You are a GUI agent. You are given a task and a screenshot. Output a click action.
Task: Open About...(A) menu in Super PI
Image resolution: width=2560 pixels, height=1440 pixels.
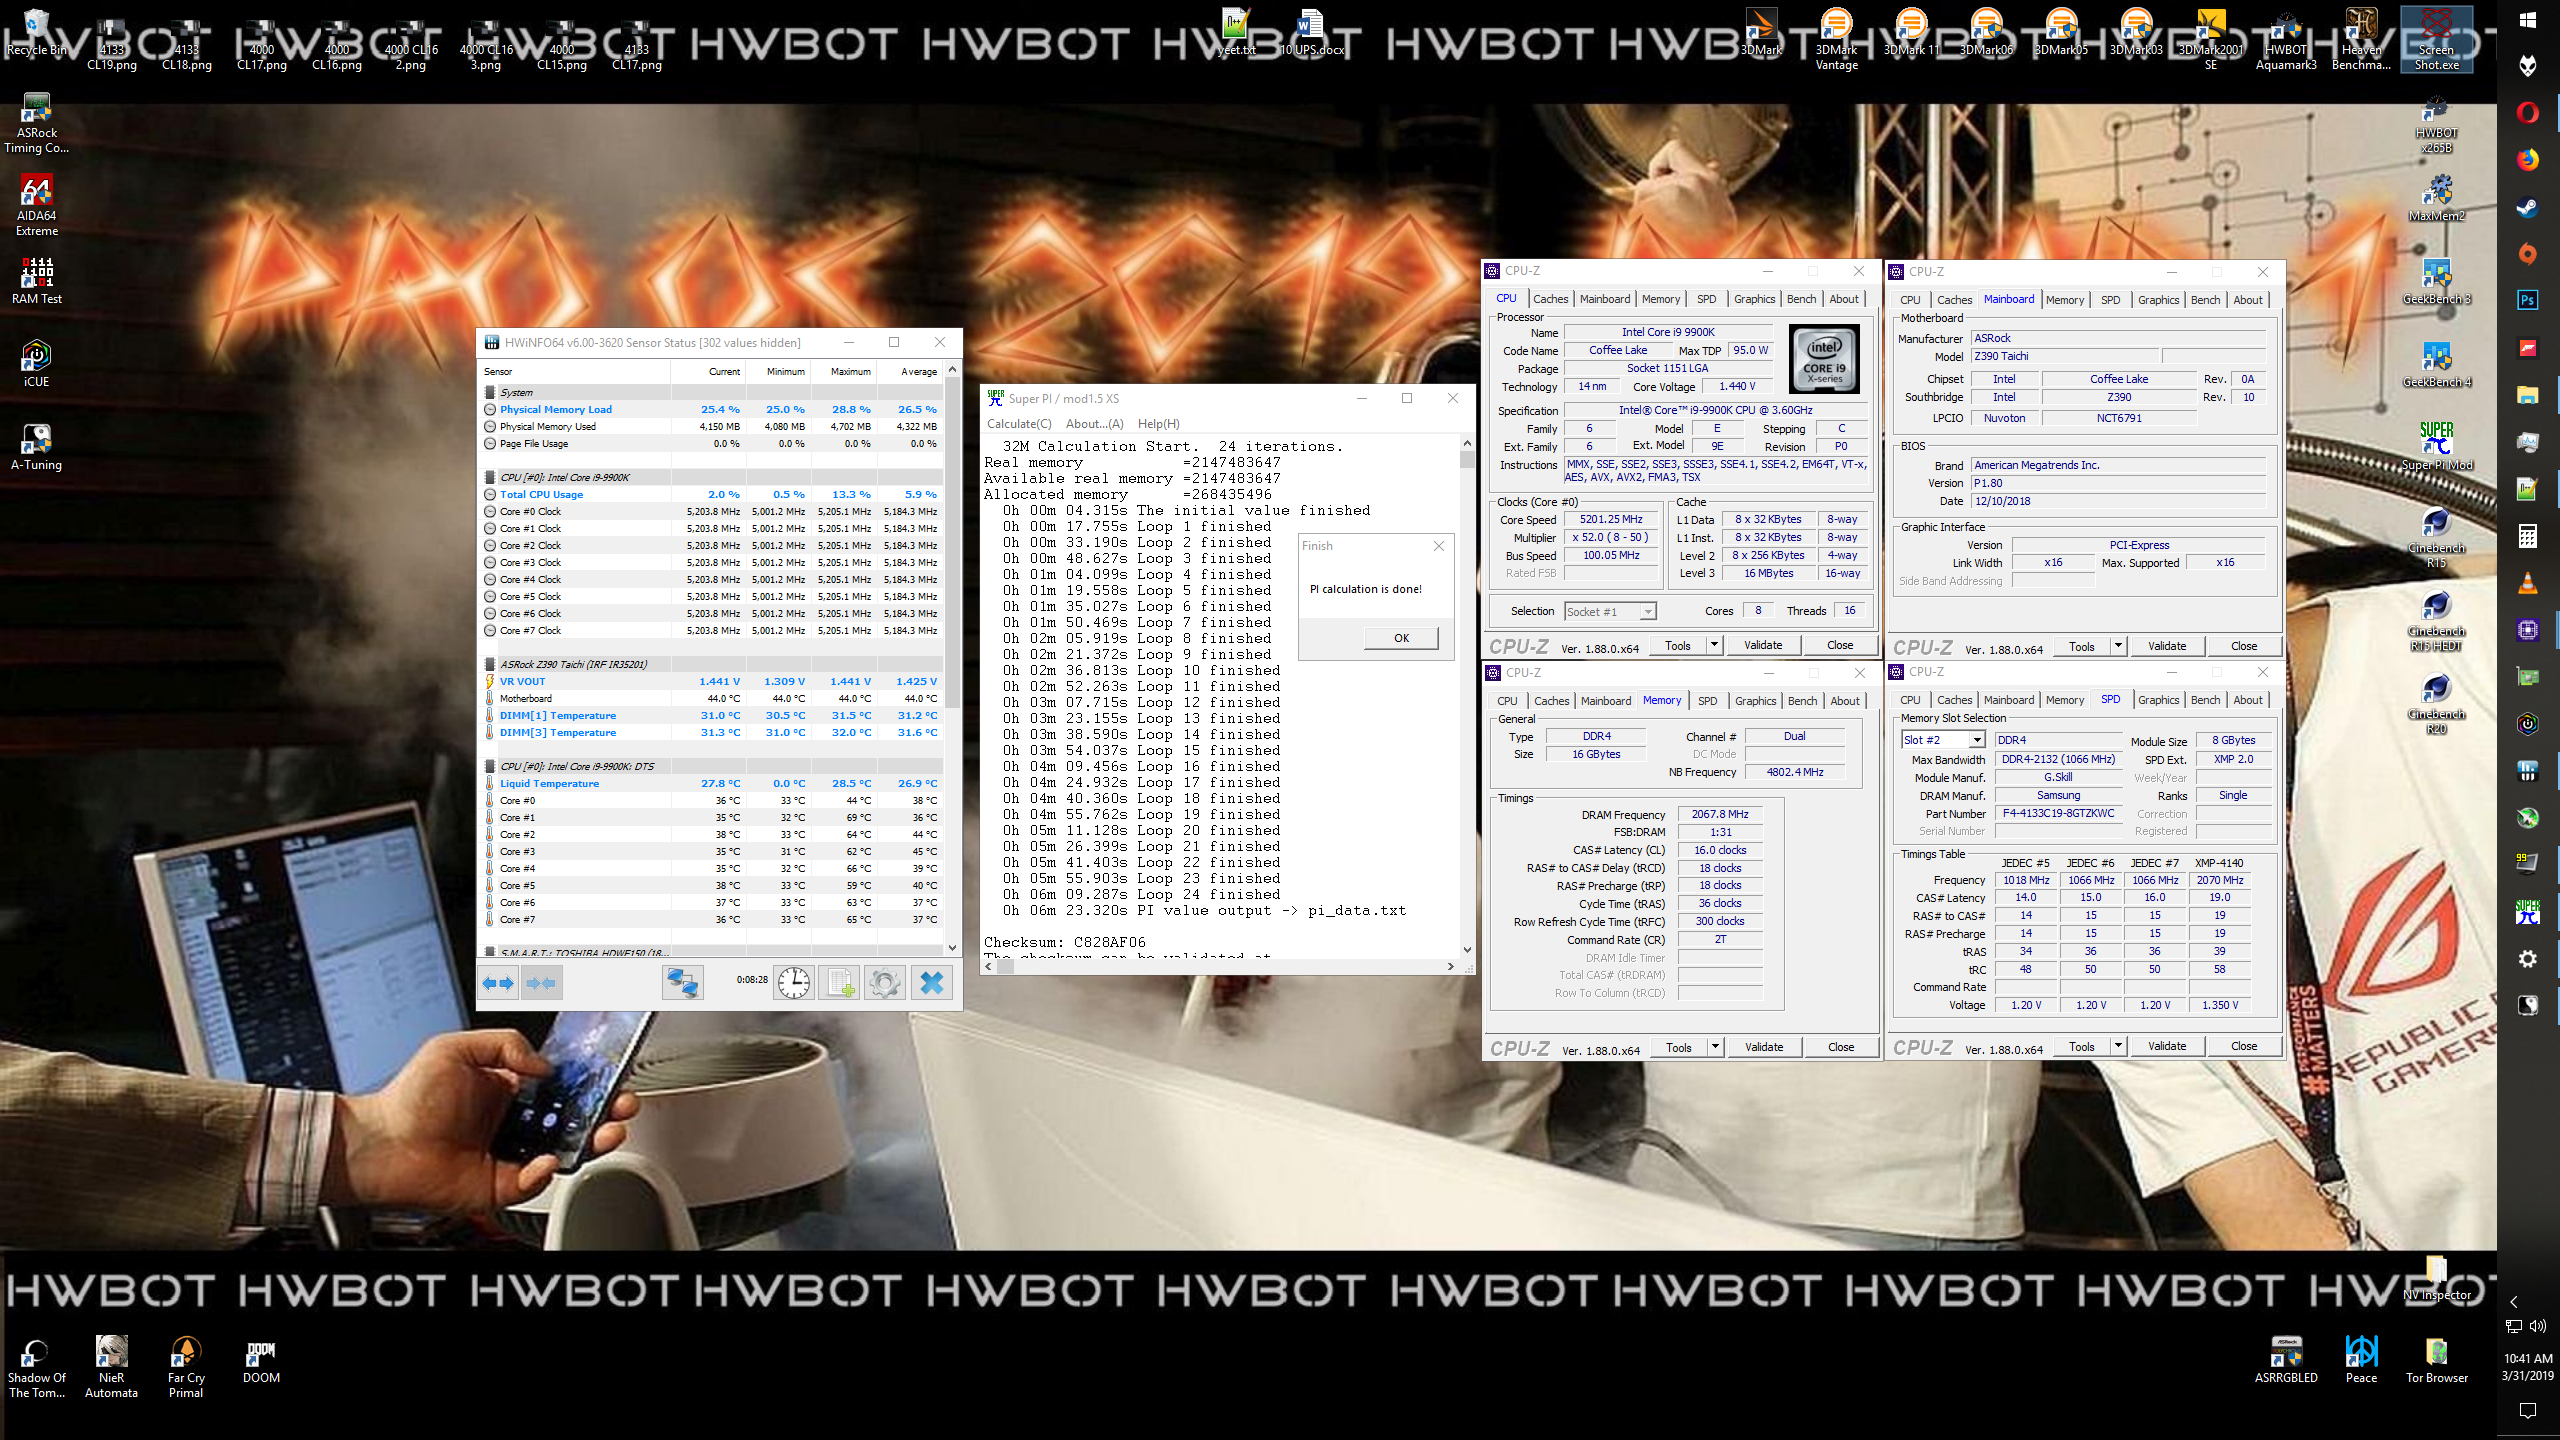tap(1094, 424)
